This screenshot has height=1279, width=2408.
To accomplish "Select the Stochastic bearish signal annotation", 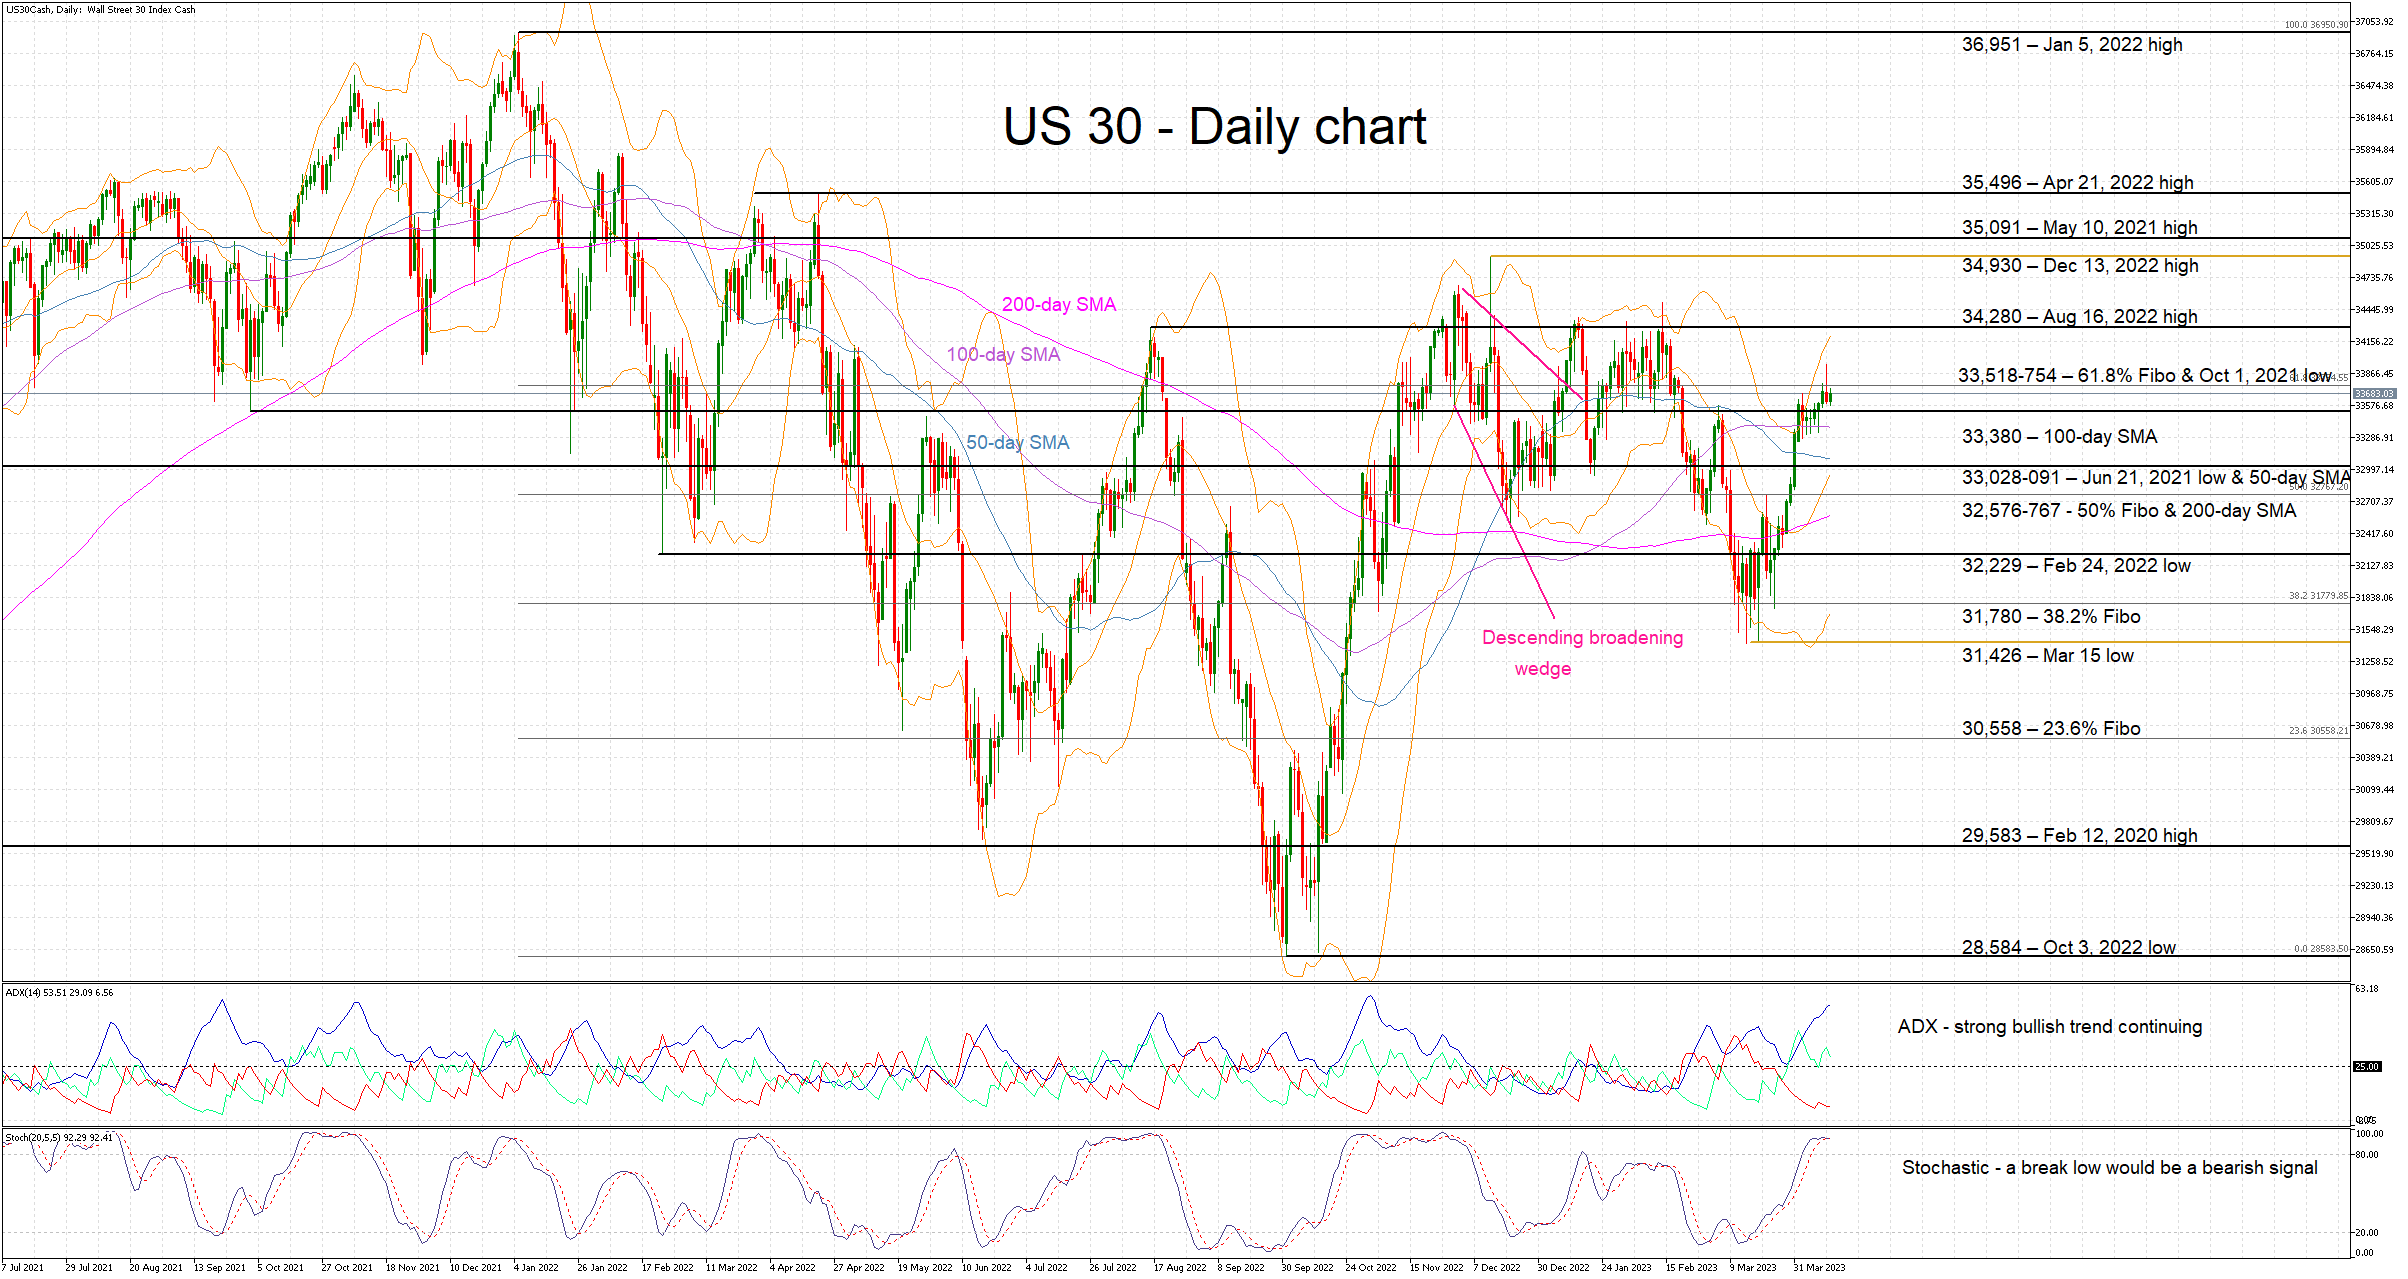I will [x=2109, y=1167].
